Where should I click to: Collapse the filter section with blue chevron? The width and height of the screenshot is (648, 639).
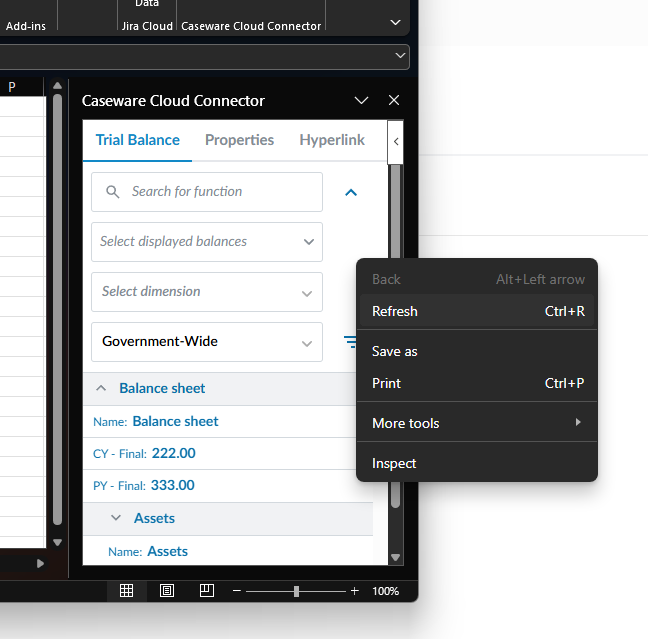point(351,193)
